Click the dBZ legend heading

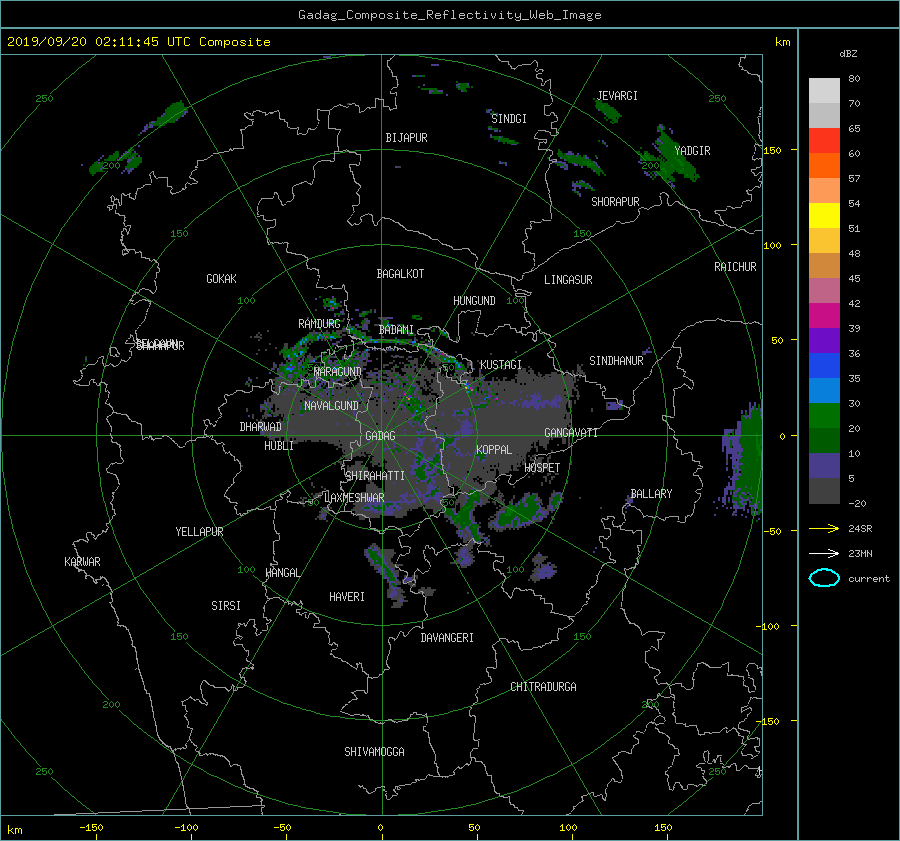coord(848,54)
